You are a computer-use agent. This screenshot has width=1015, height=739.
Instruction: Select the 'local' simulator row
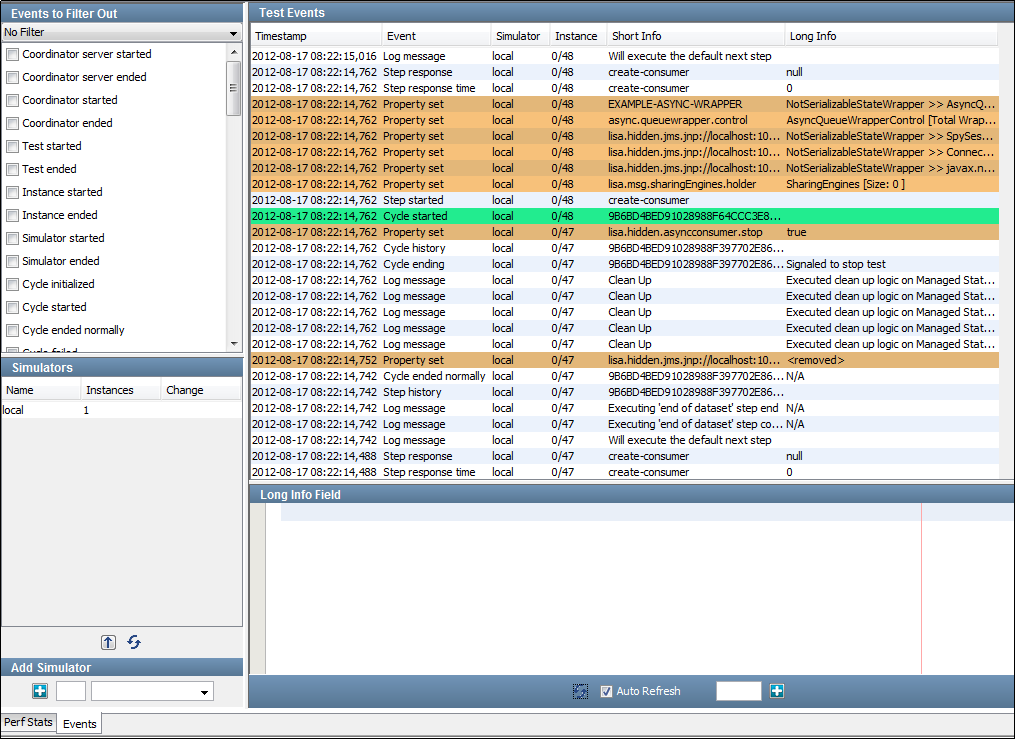[x=122, y=410]
